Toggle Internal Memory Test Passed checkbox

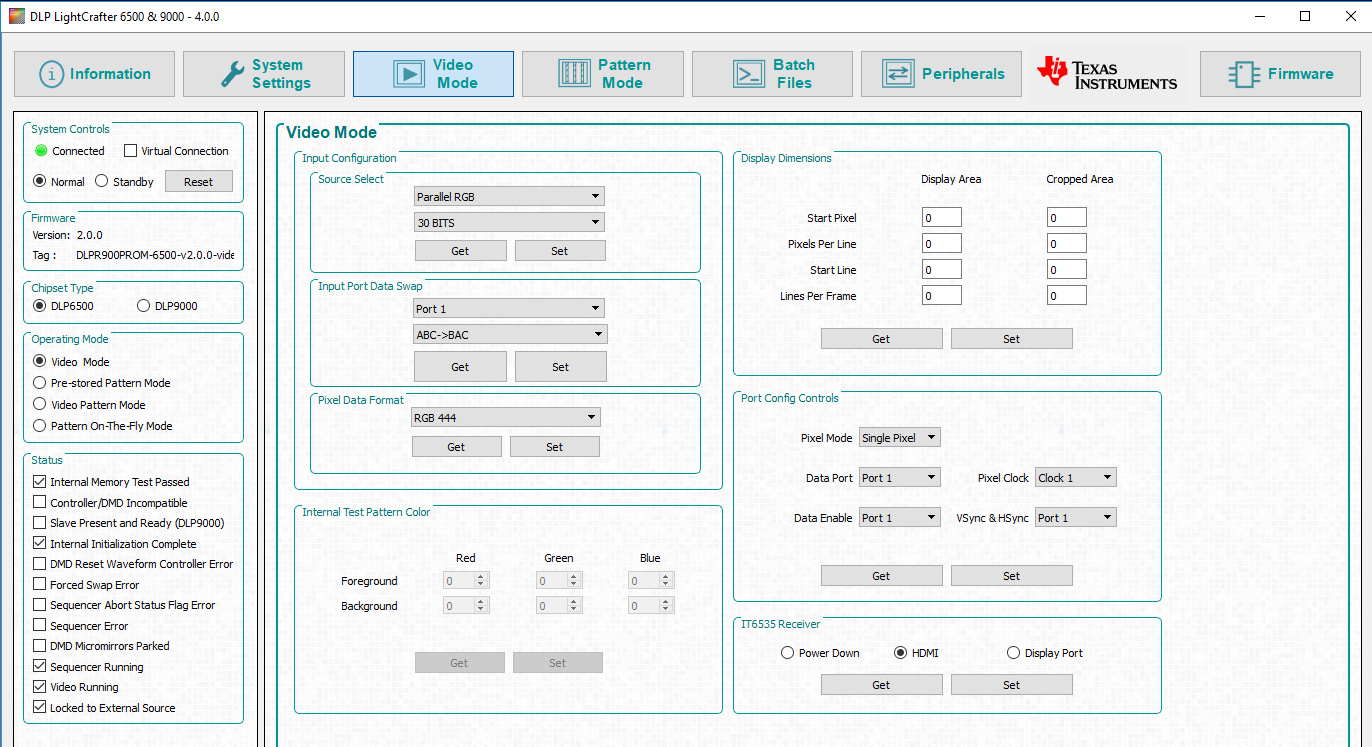pos(40,482)
